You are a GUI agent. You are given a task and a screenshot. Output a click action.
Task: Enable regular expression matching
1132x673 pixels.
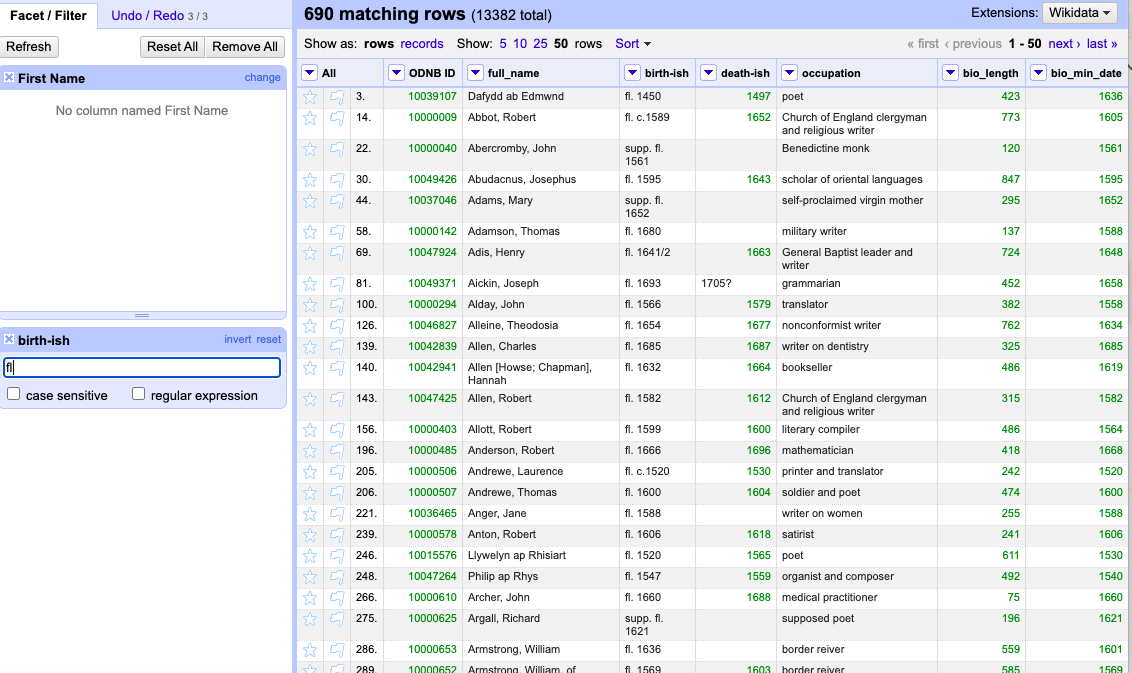click(x=139, y=394)
